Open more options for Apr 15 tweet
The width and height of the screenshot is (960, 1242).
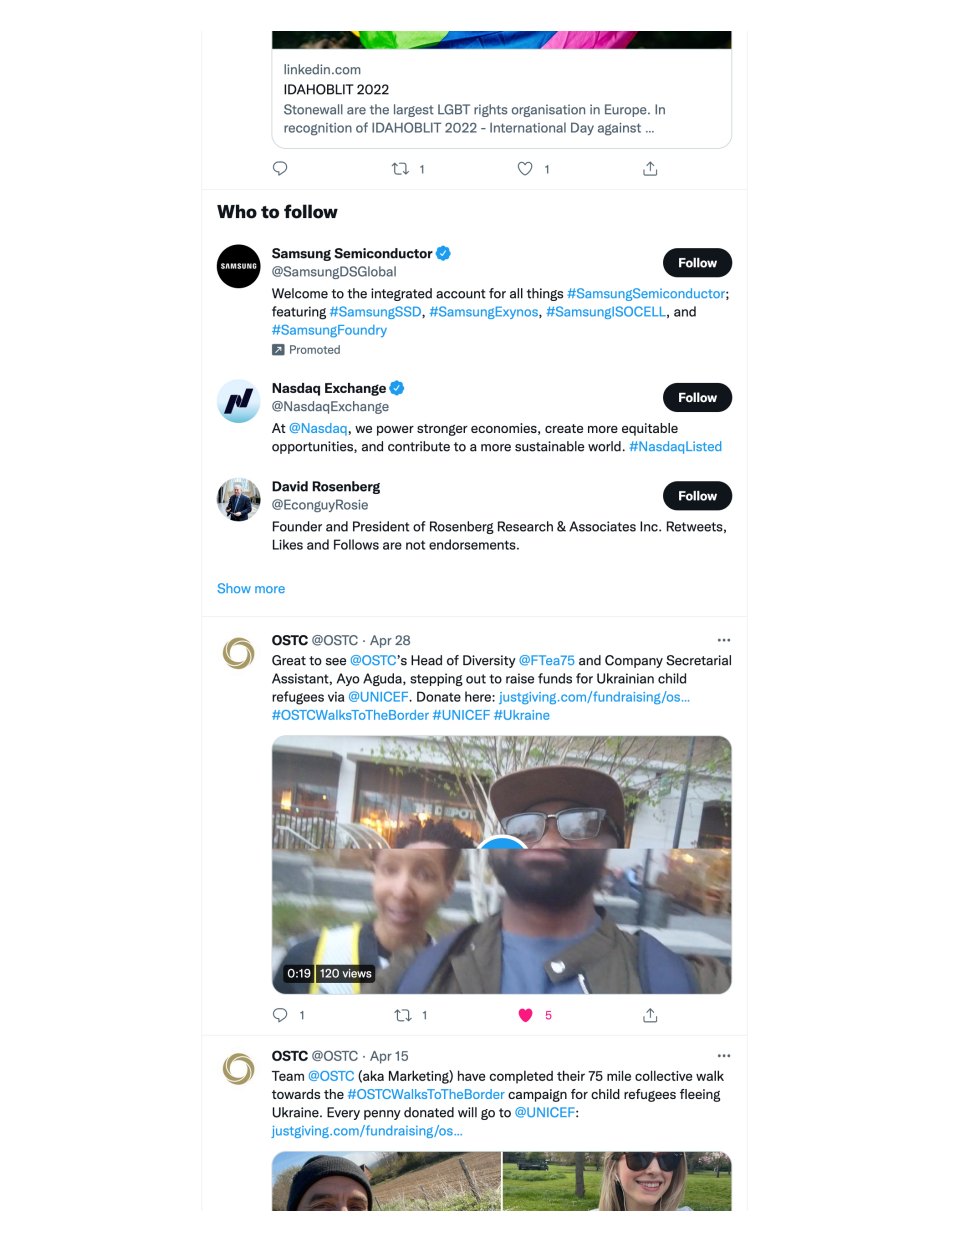click(x=724, y=1056)
